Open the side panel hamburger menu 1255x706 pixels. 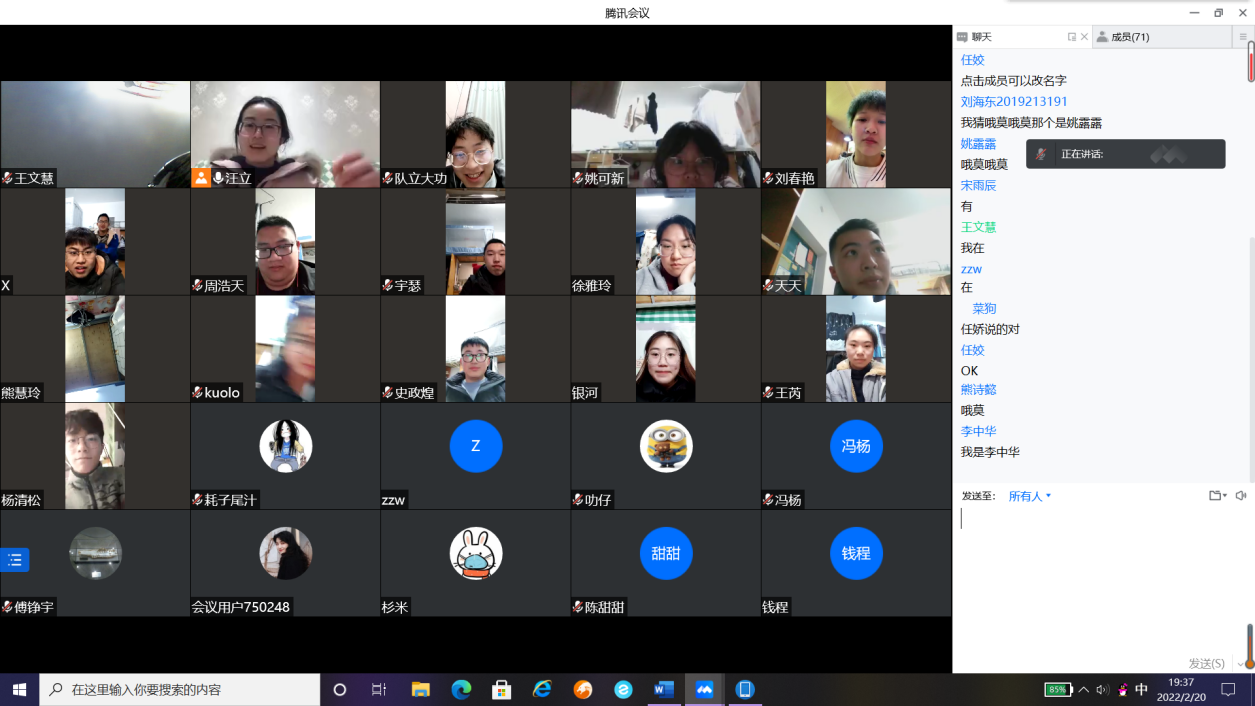[x=1243, y=37]
